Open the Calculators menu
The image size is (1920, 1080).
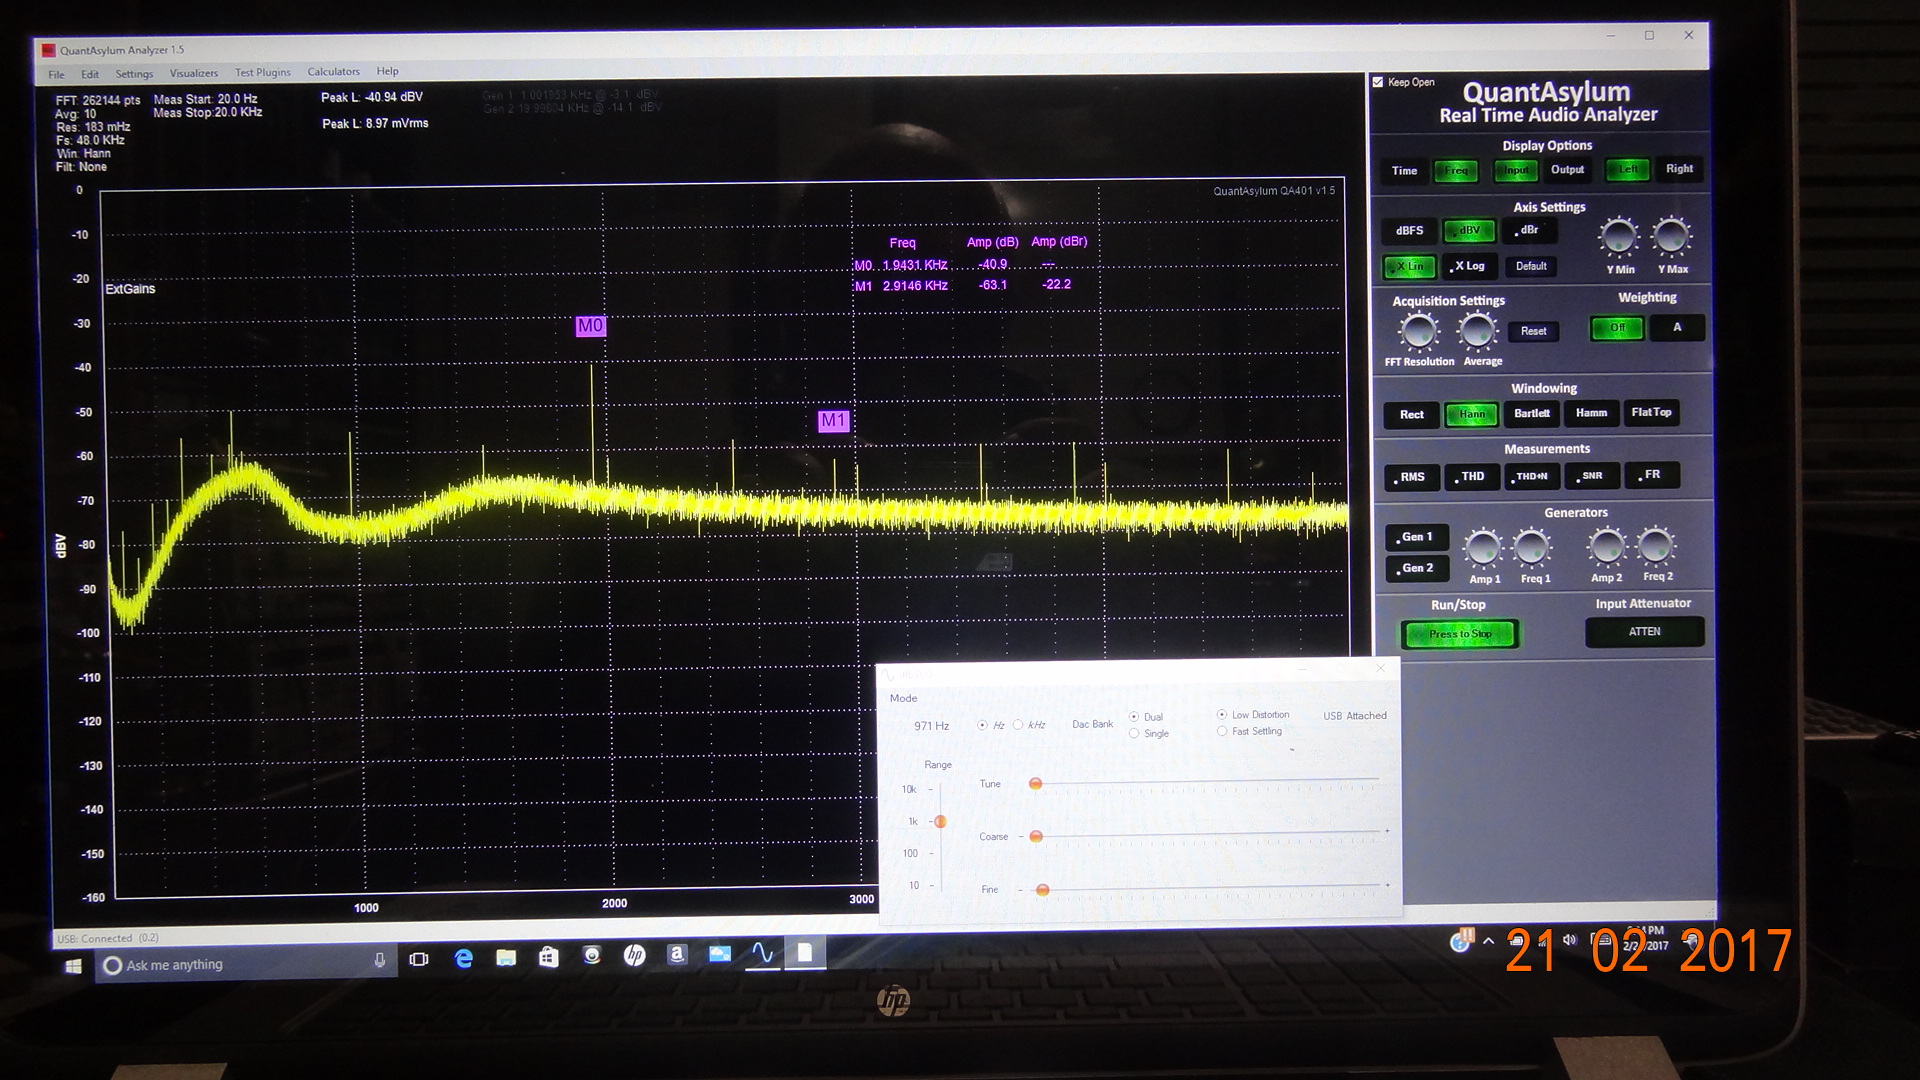[333, 72]
